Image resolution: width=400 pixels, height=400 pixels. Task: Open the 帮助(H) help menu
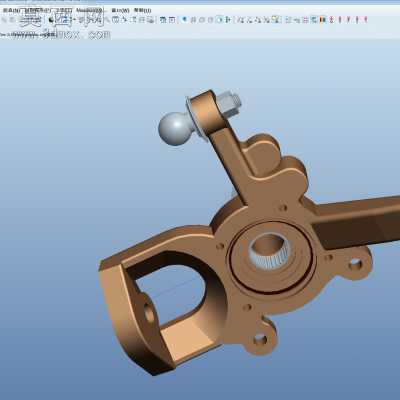142,10
